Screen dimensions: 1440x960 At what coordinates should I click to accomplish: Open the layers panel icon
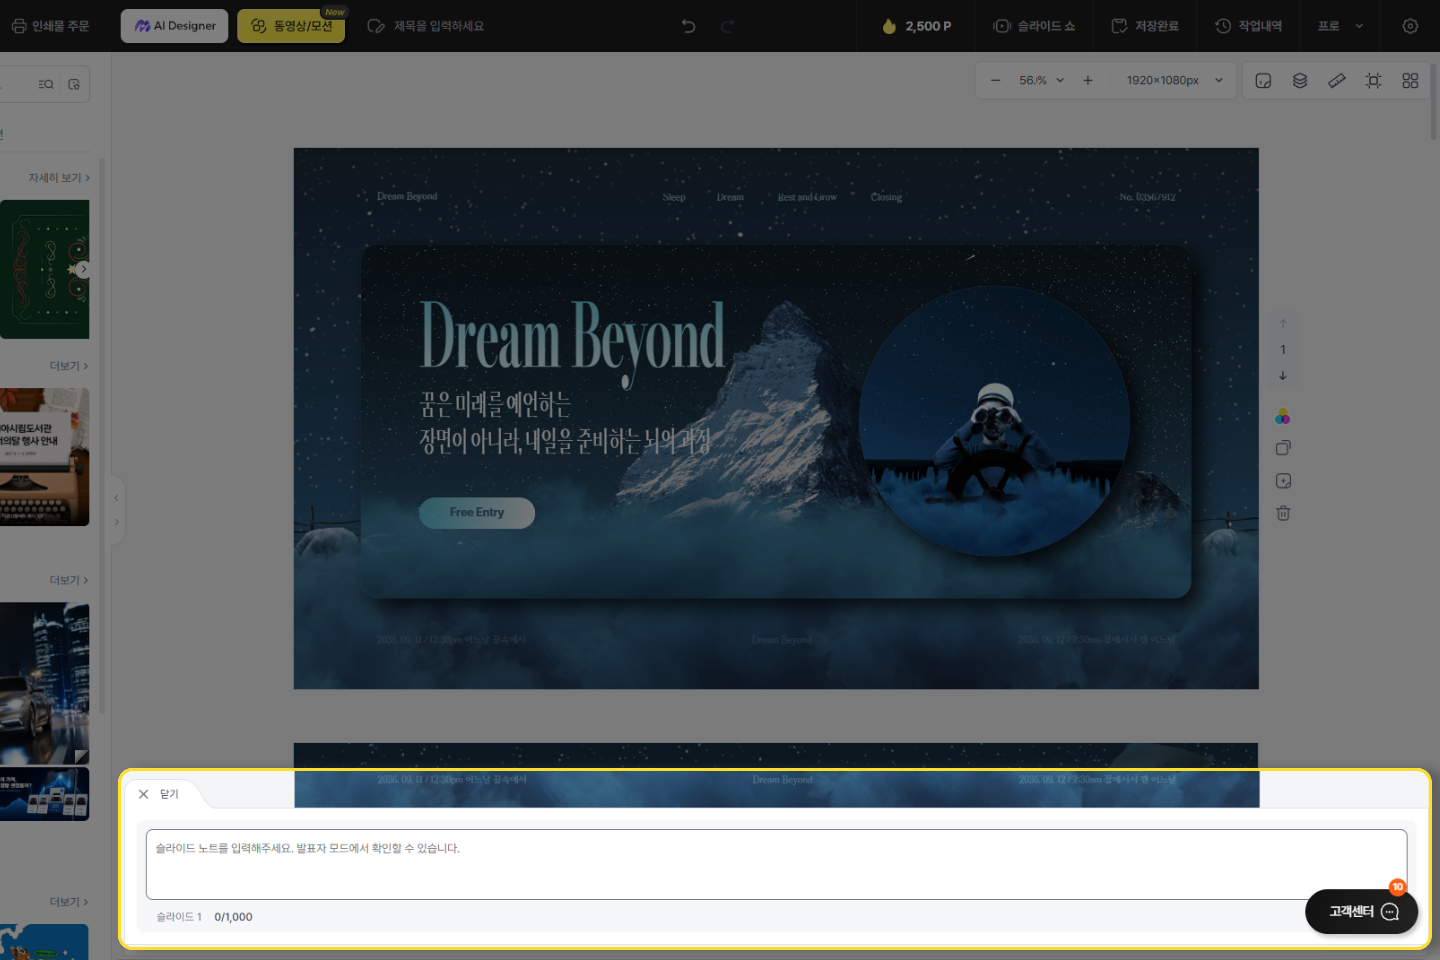tap(1300, 80)
